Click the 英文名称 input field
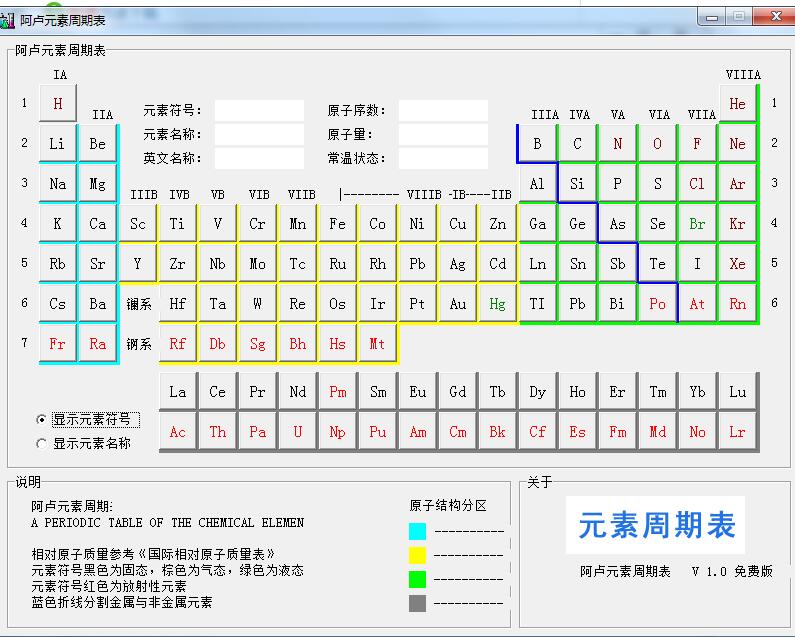The height and width of the screenshot is (637, 795). [x=259, y=158]
